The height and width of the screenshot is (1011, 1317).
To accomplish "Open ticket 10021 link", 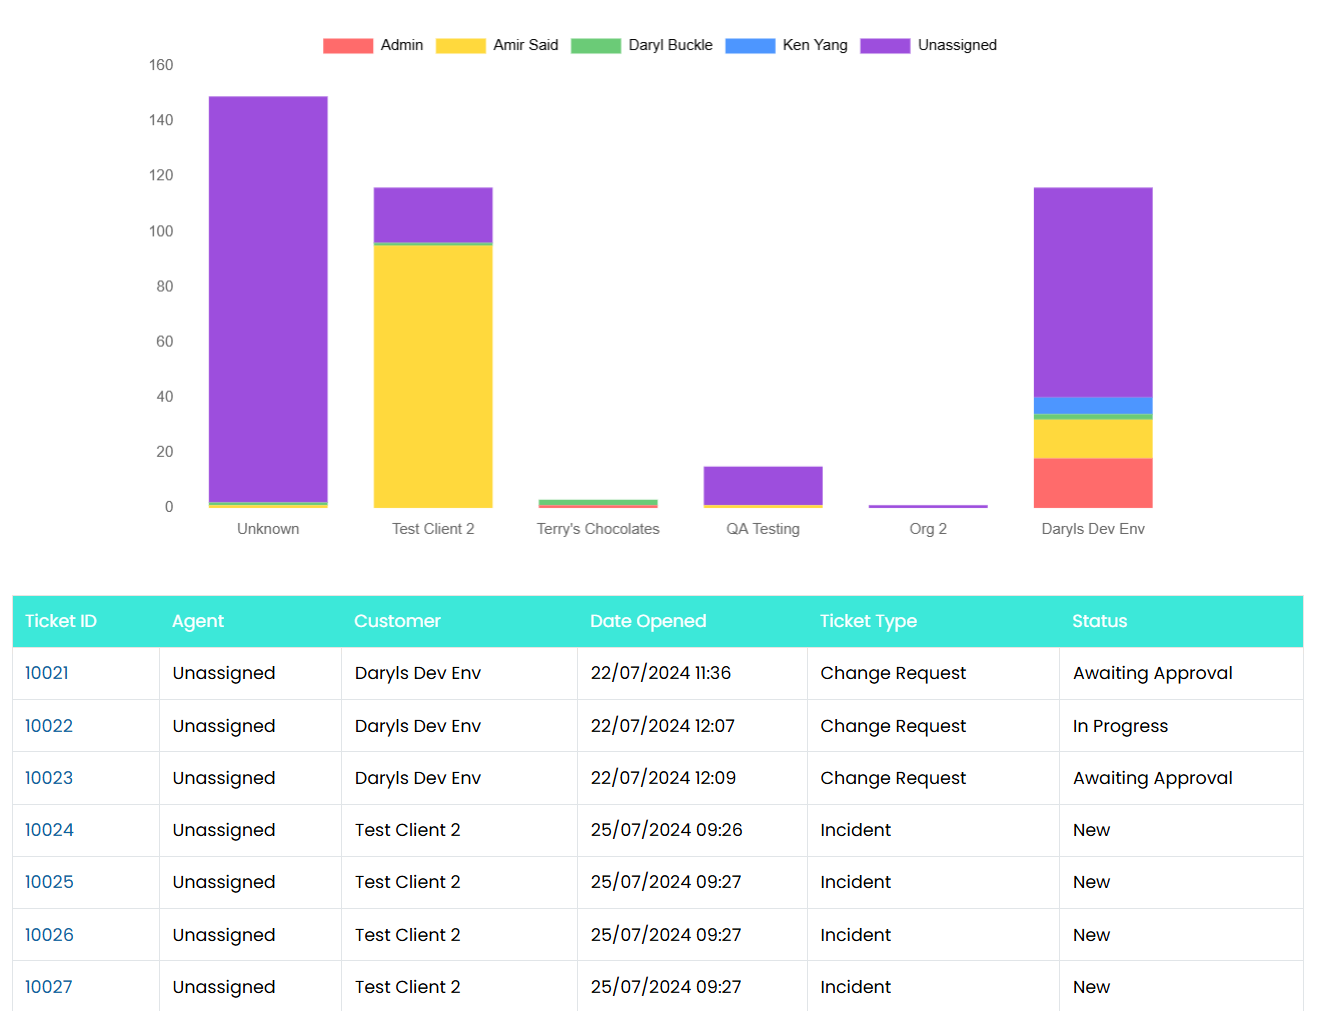I will click(x=47, y=673).
